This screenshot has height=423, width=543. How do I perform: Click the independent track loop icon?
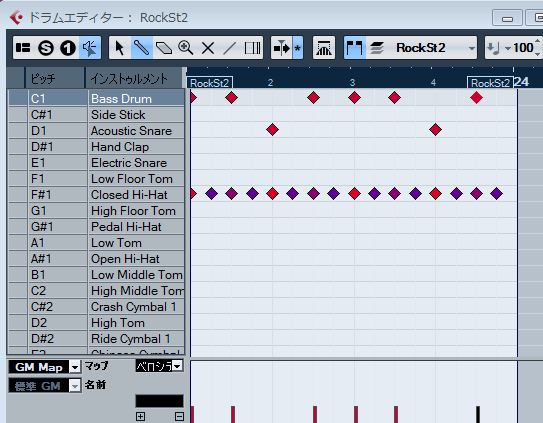point(324,48)
